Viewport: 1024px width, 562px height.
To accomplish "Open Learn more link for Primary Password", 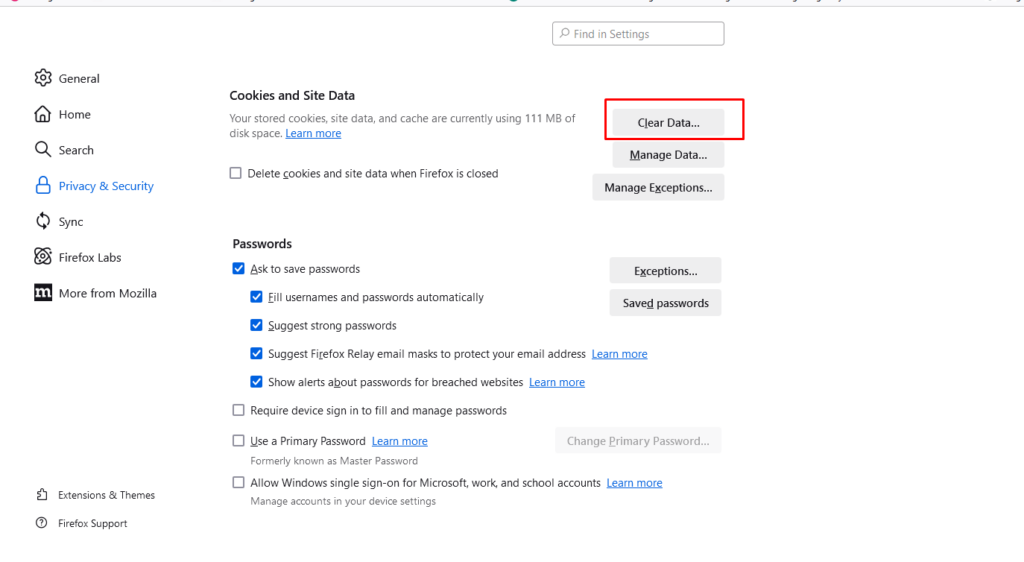I will coord(400,441).
